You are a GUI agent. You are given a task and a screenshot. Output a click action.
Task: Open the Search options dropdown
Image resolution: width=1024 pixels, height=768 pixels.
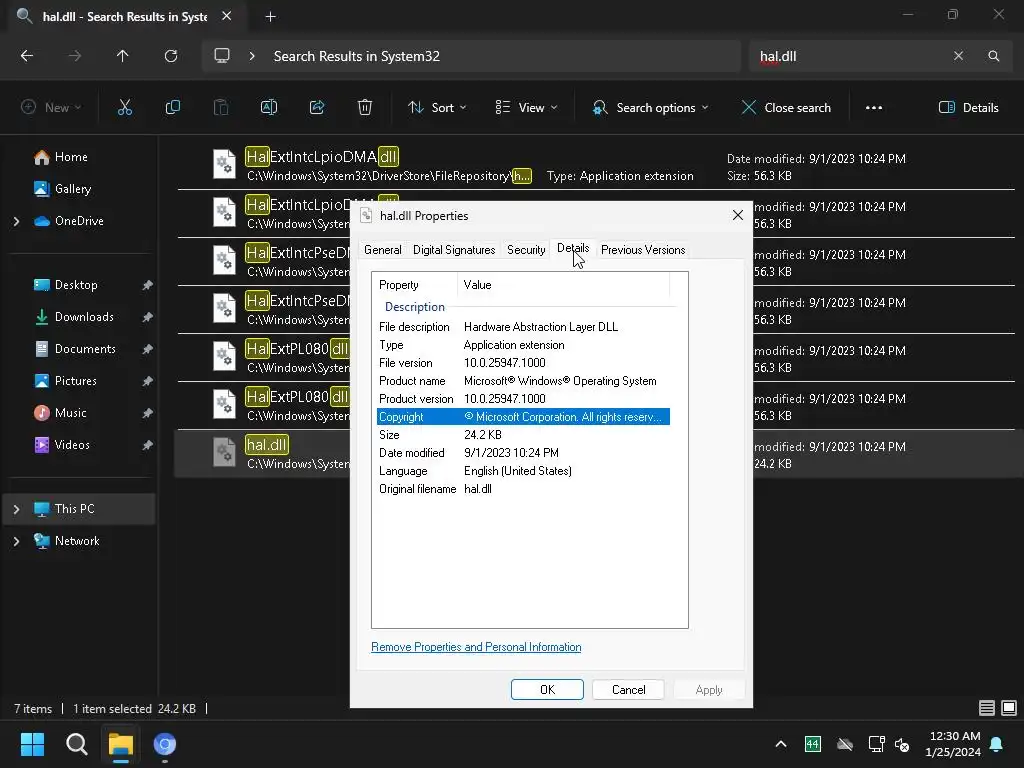coord(650,108)
